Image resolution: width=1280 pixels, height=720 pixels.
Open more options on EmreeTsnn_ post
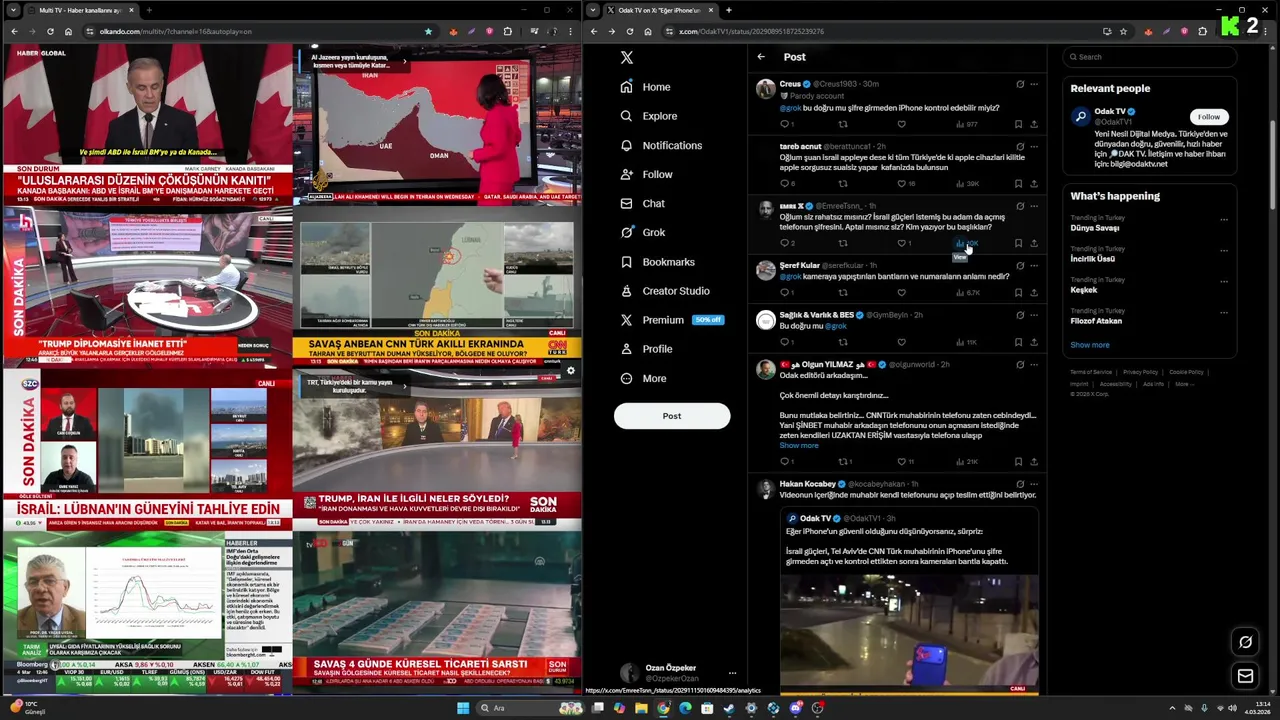tap(1034, 205)
